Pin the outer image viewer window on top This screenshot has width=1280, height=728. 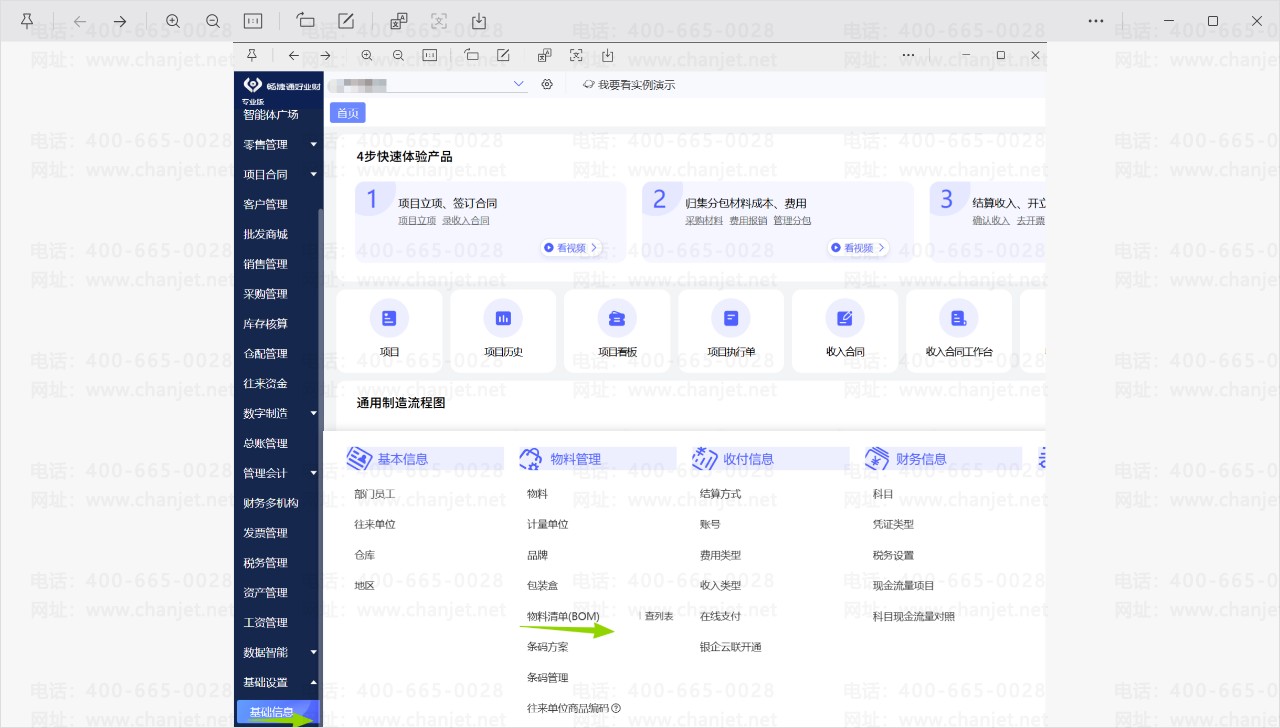click(26, 21)
